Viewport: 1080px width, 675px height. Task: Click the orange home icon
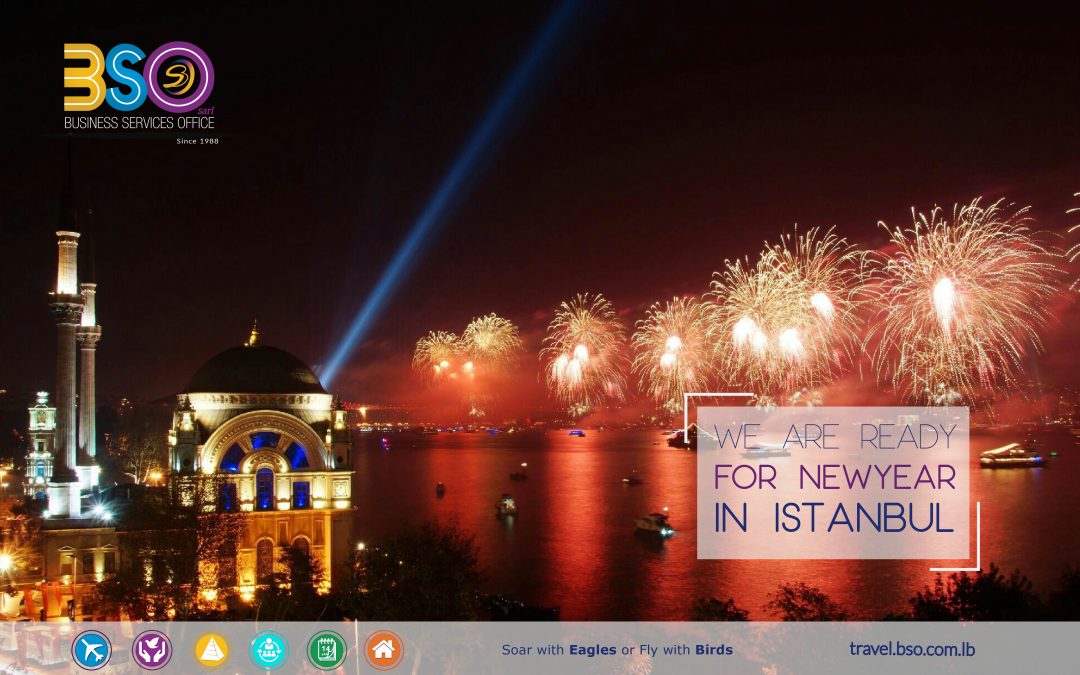(384, 650)
